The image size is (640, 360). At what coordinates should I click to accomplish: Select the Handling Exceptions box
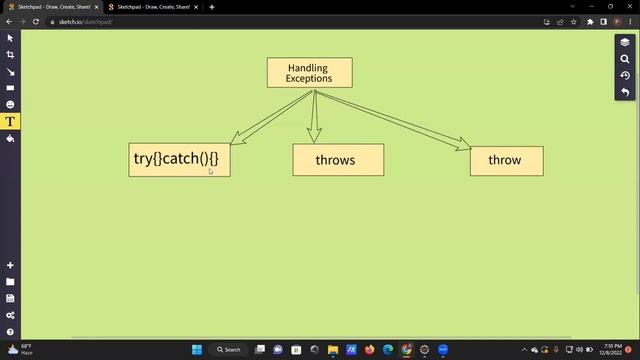pyautogui.click(x=310, y=73)
